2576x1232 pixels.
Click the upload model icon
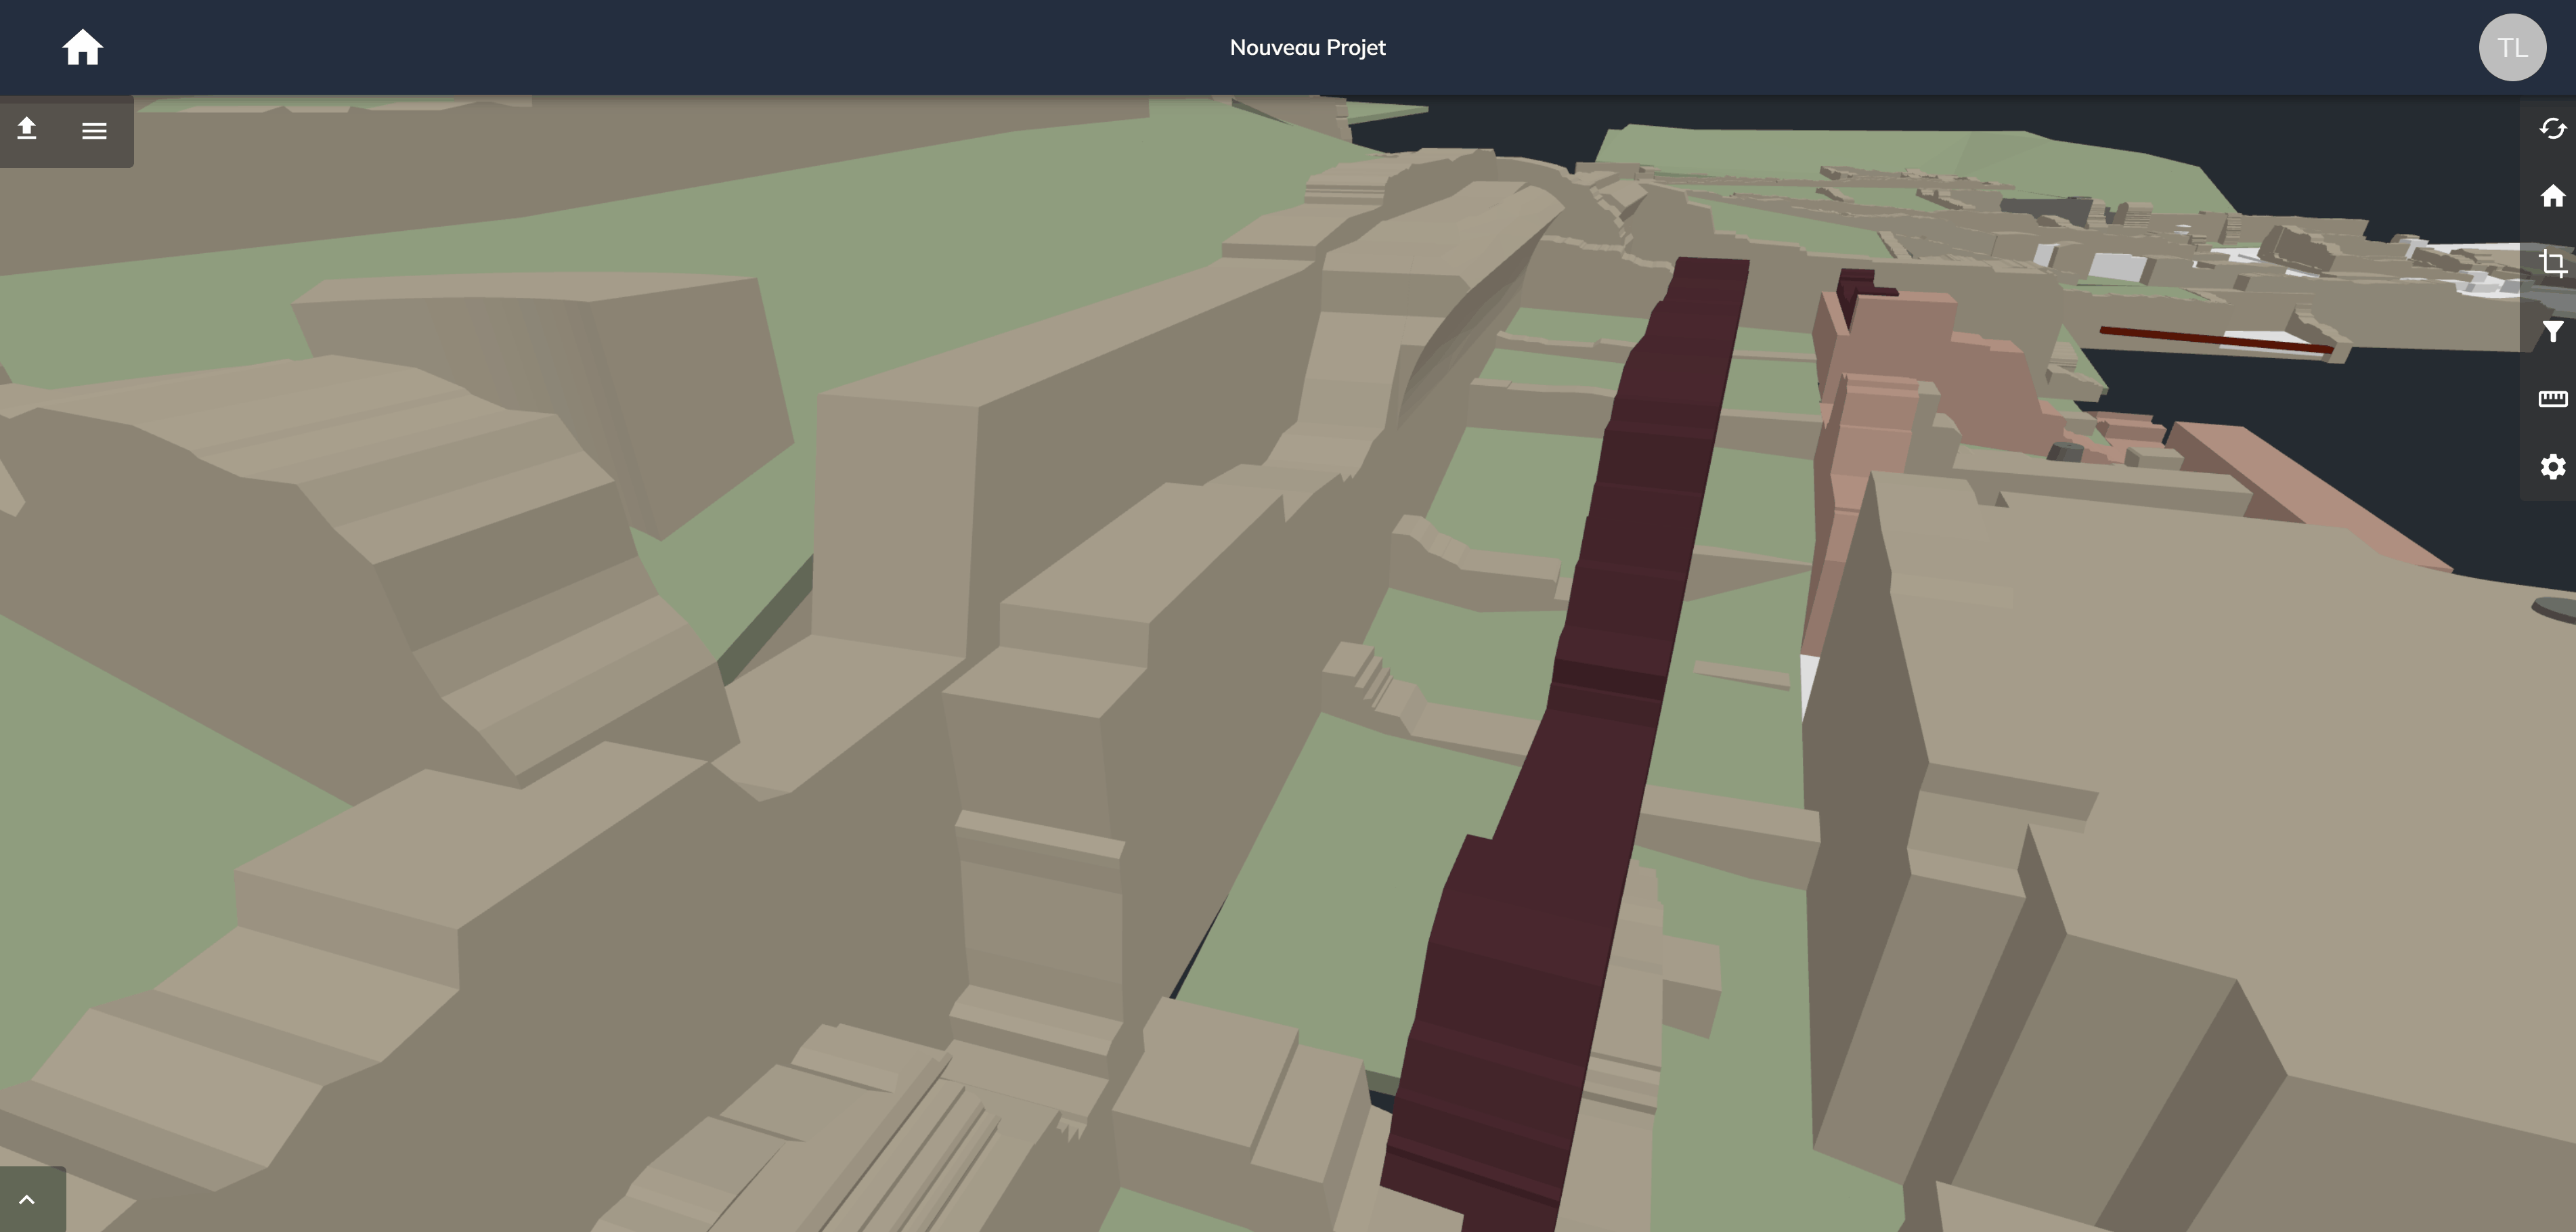tap(27, 129)
